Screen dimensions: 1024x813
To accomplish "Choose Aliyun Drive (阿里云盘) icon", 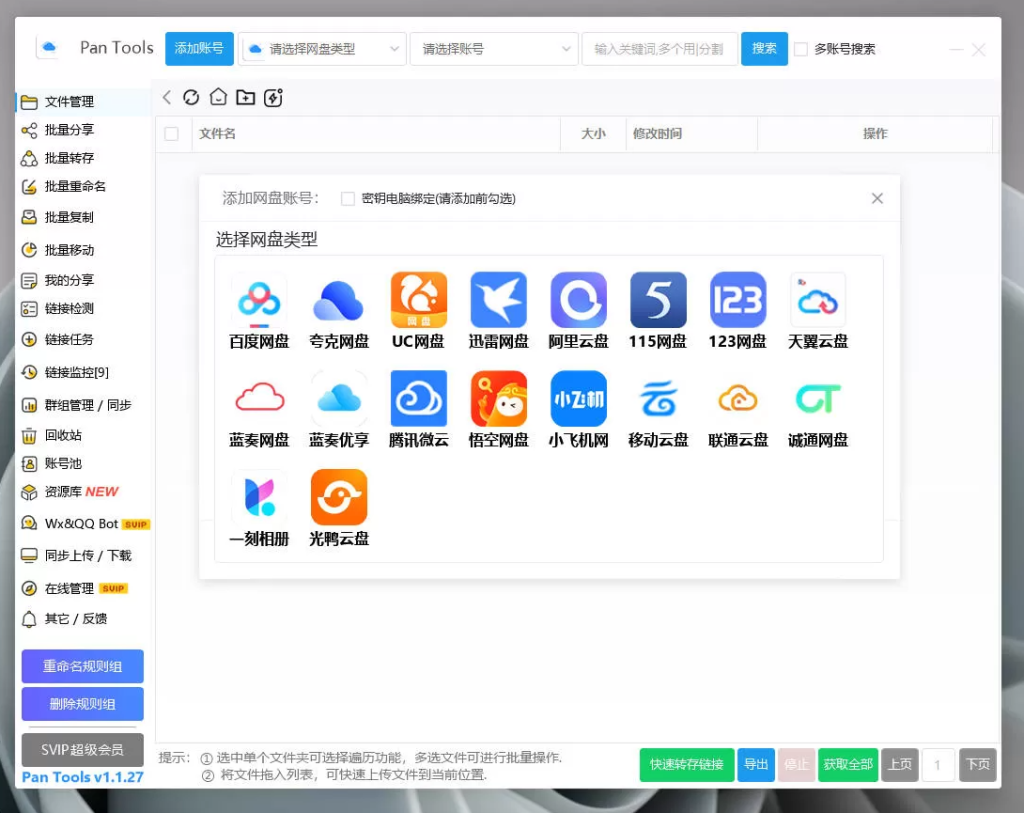I will [578, 300].
